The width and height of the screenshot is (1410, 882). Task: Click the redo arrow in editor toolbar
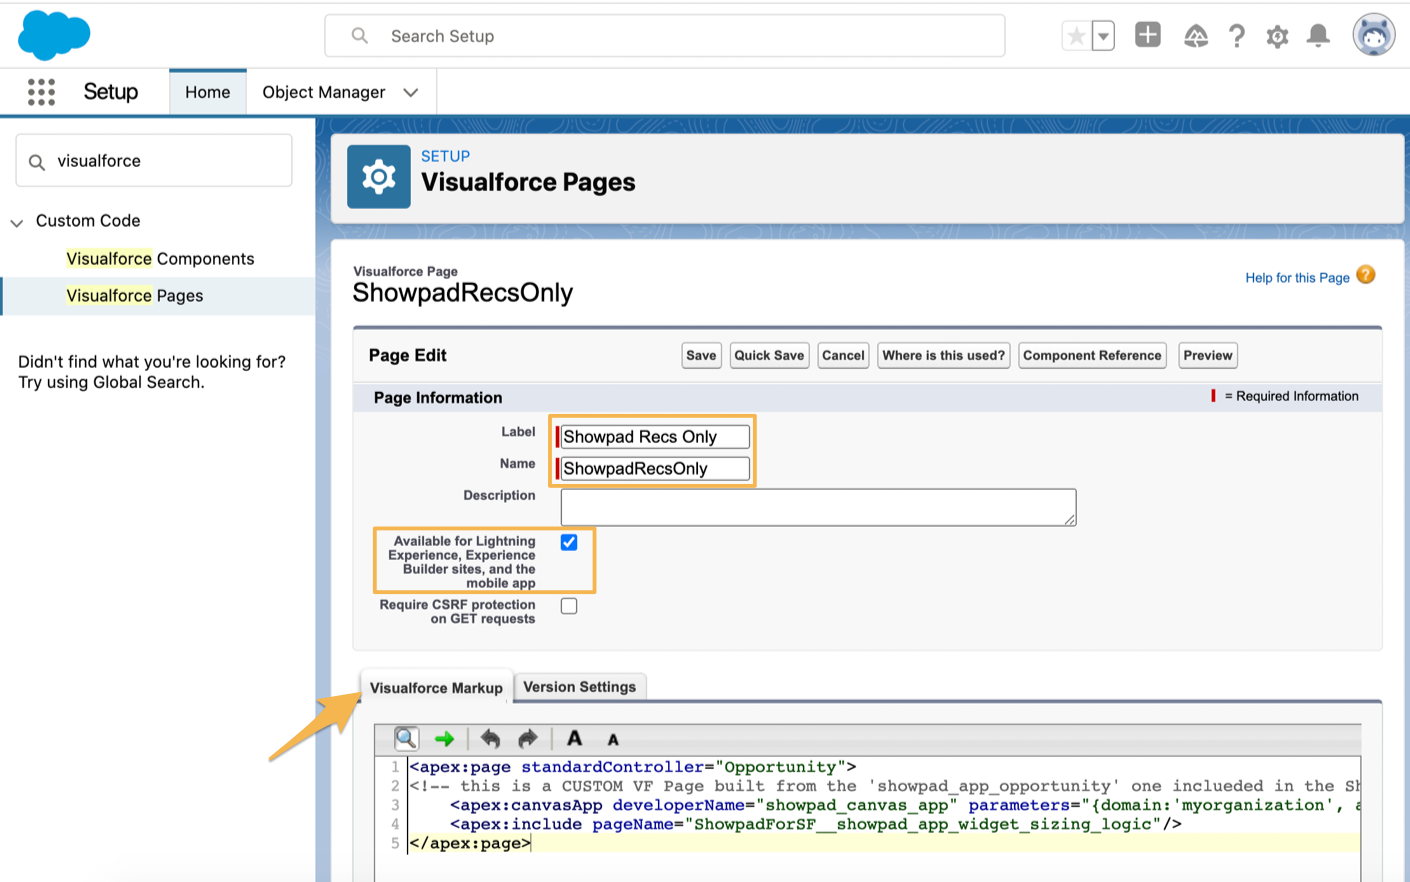point(528,739)
